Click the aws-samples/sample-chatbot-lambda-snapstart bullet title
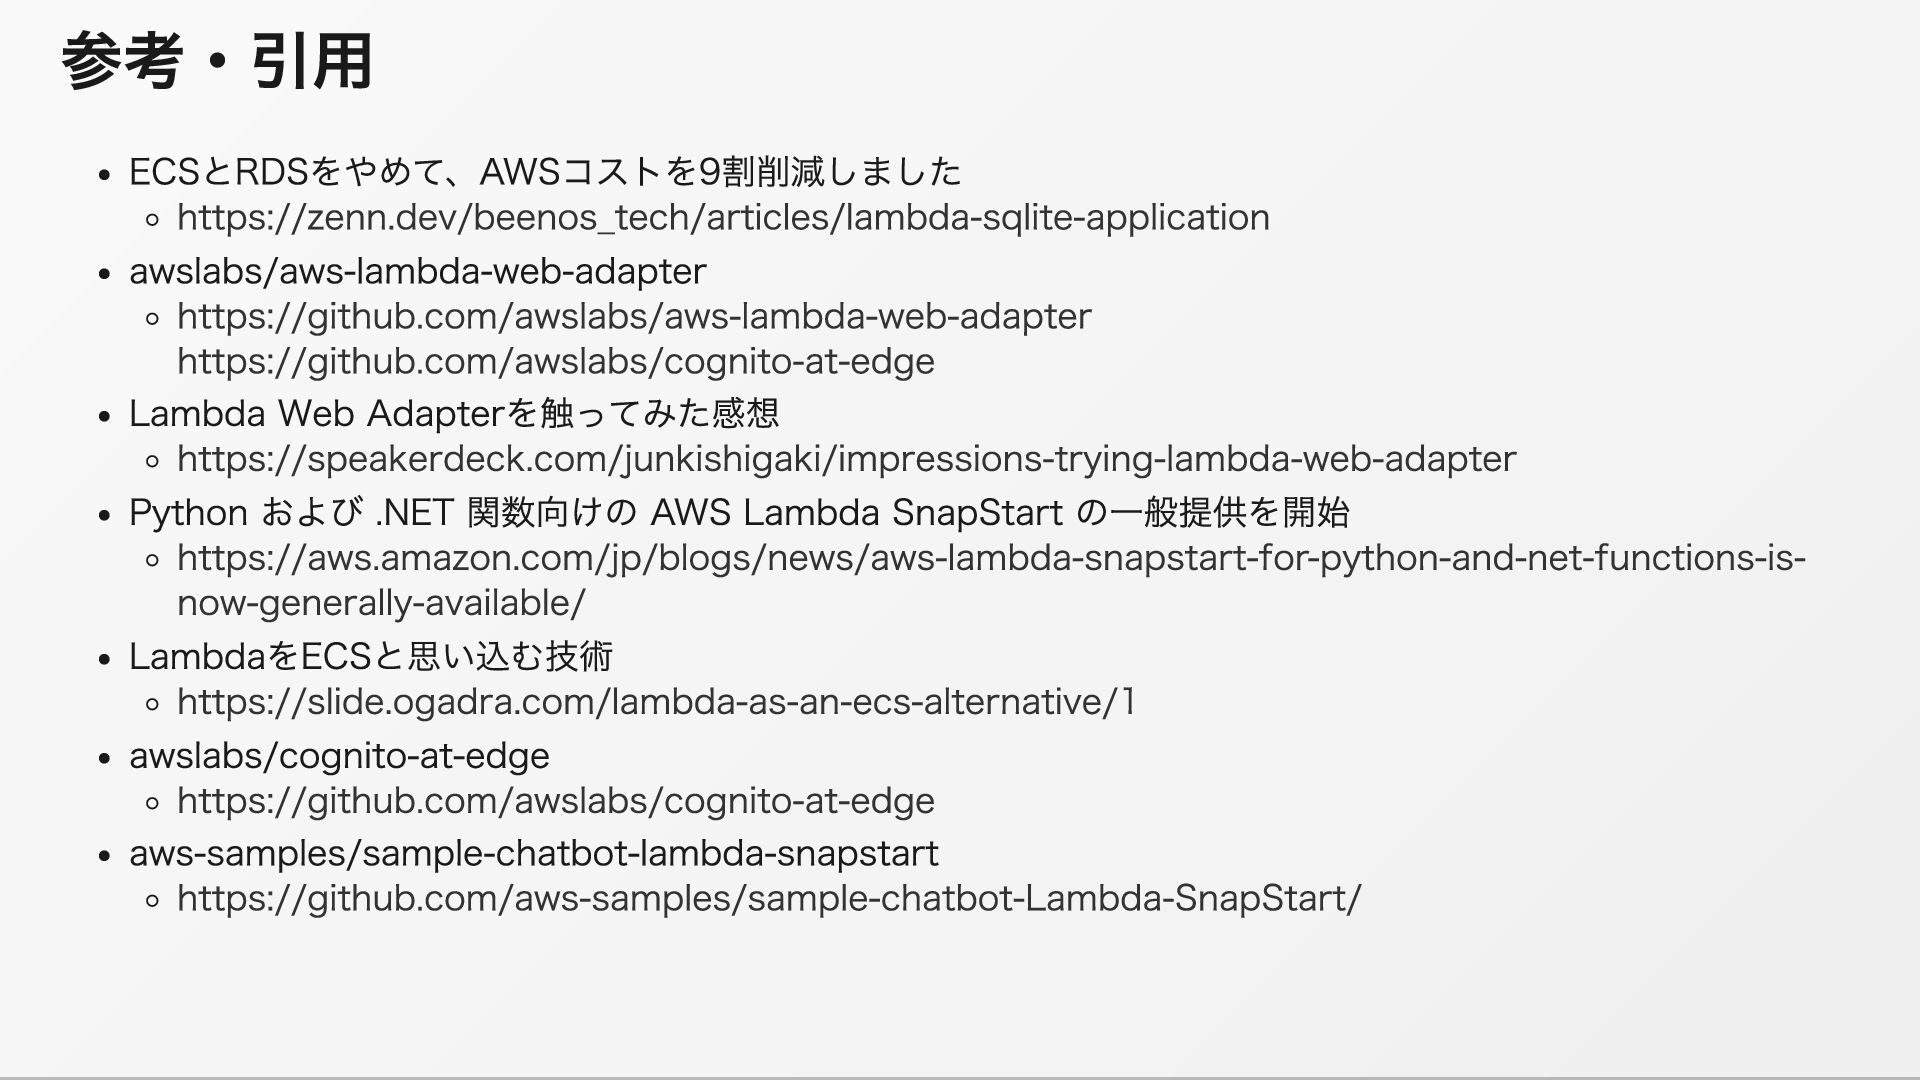This screenshot has width=1920, height=1080. click(x=534, y=855)
